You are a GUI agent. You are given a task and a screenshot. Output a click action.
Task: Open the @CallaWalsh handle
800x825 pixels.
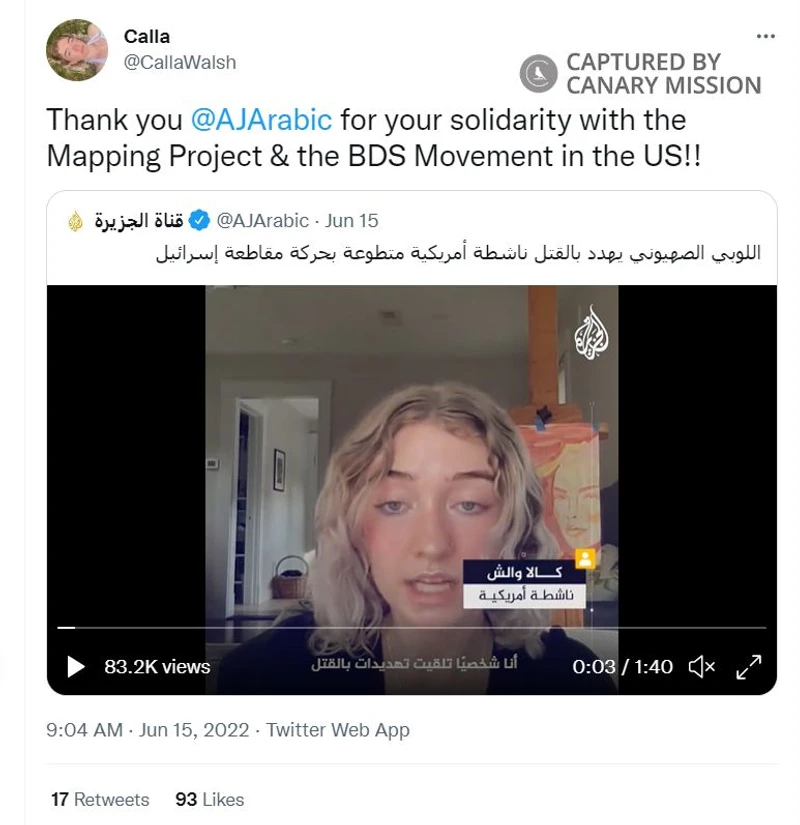(x=180, y=62)
